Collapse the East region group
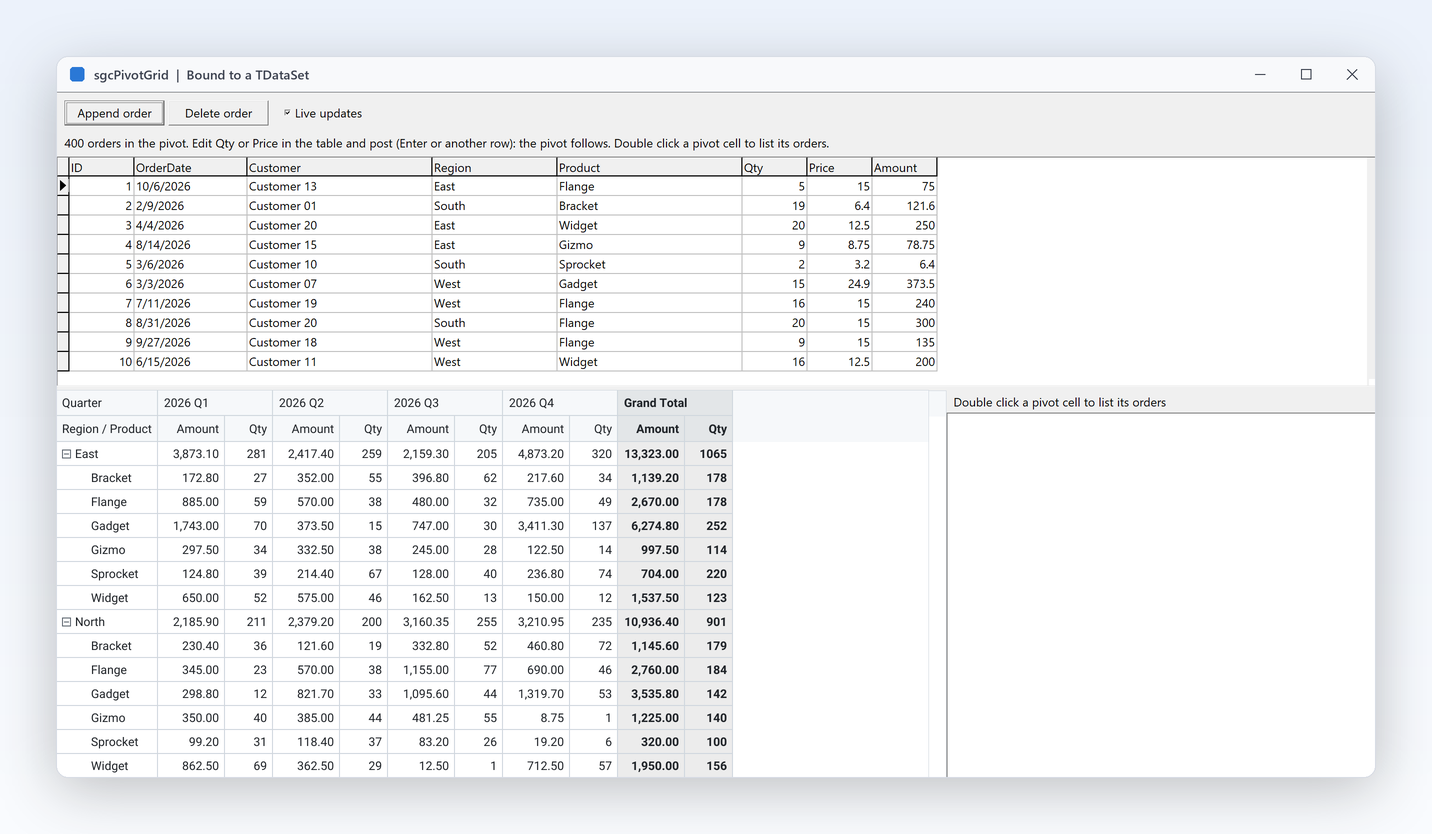The width and height of the screenshot is (1432, 834). coord(67,454)
